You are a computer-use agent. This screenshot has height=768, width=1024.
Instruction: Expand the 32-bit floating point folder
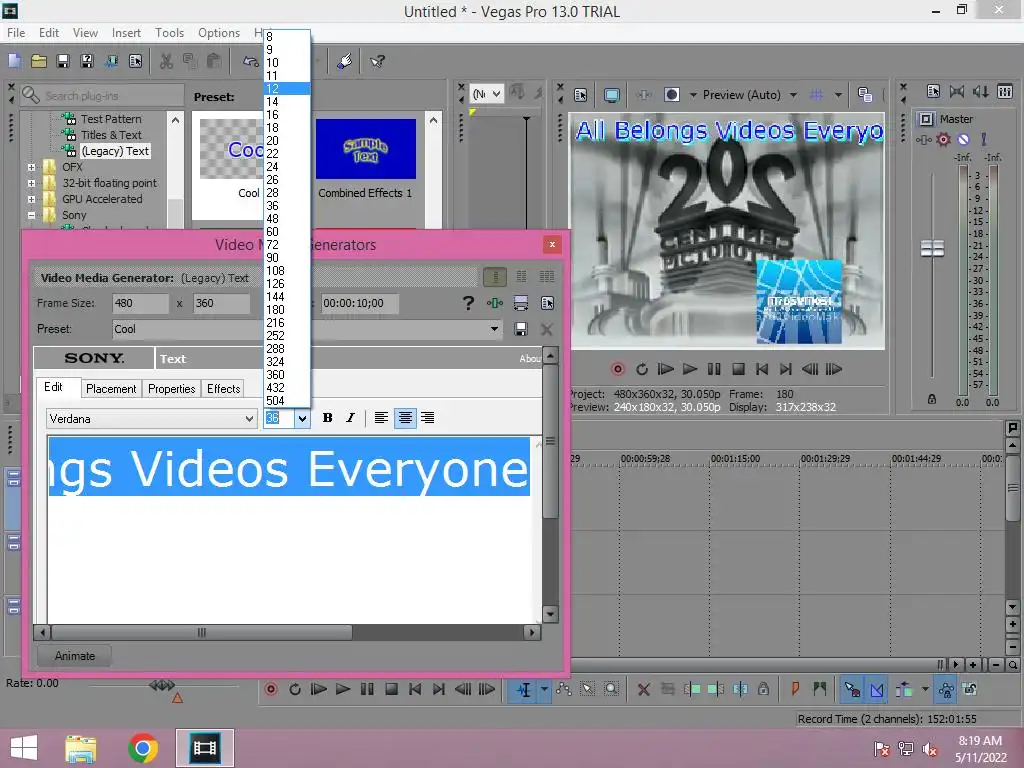[x=31, y=183]
